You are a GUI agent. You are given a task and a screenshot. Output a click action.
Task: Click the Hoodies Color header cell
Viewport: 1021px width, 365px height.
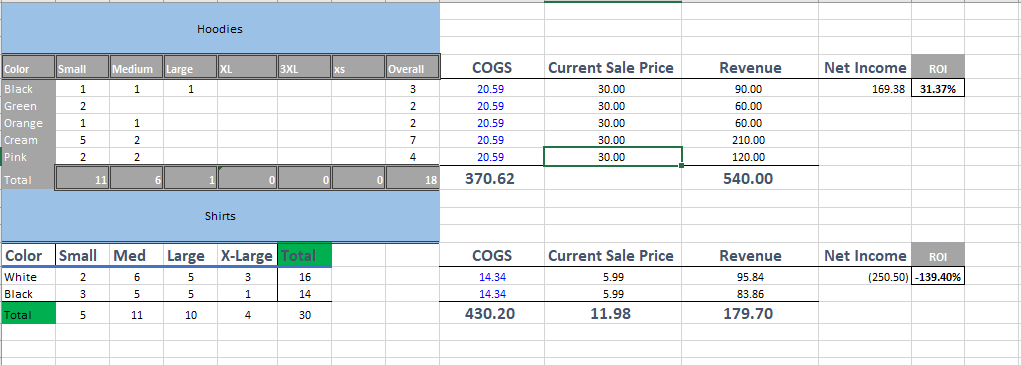pyautogui.click(x=27, y=68)
